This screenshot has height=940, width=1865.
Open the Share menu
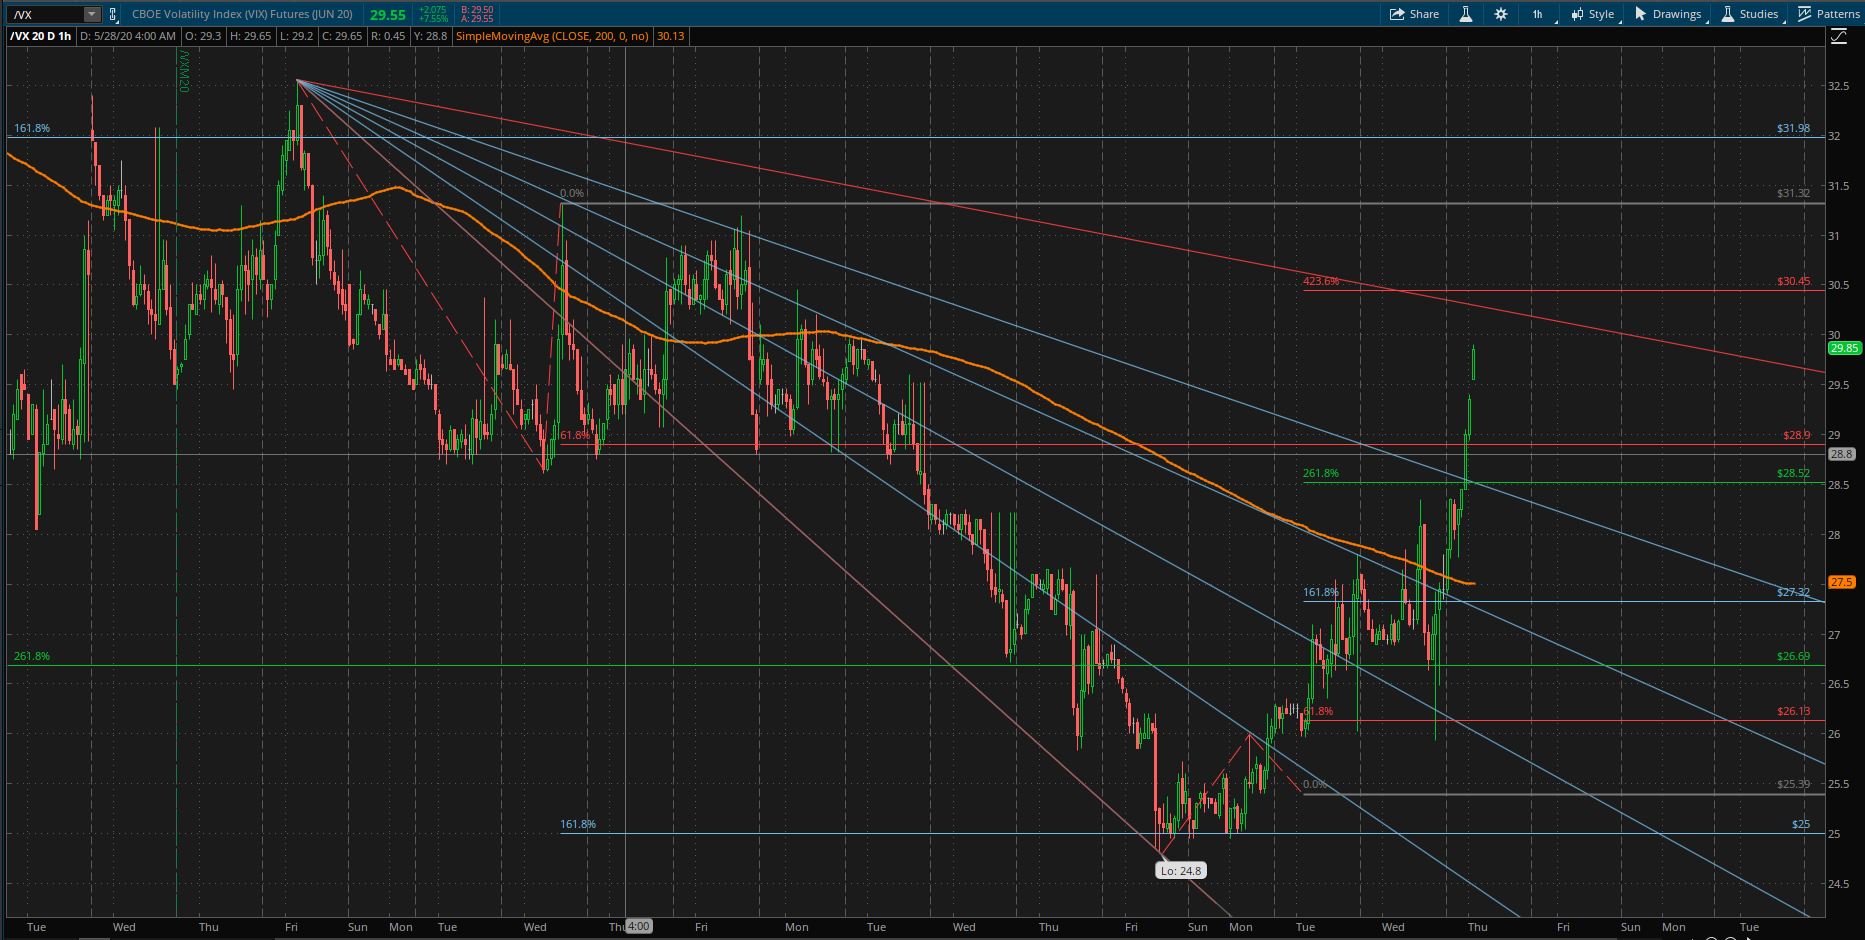click(x=1414, y=14)
